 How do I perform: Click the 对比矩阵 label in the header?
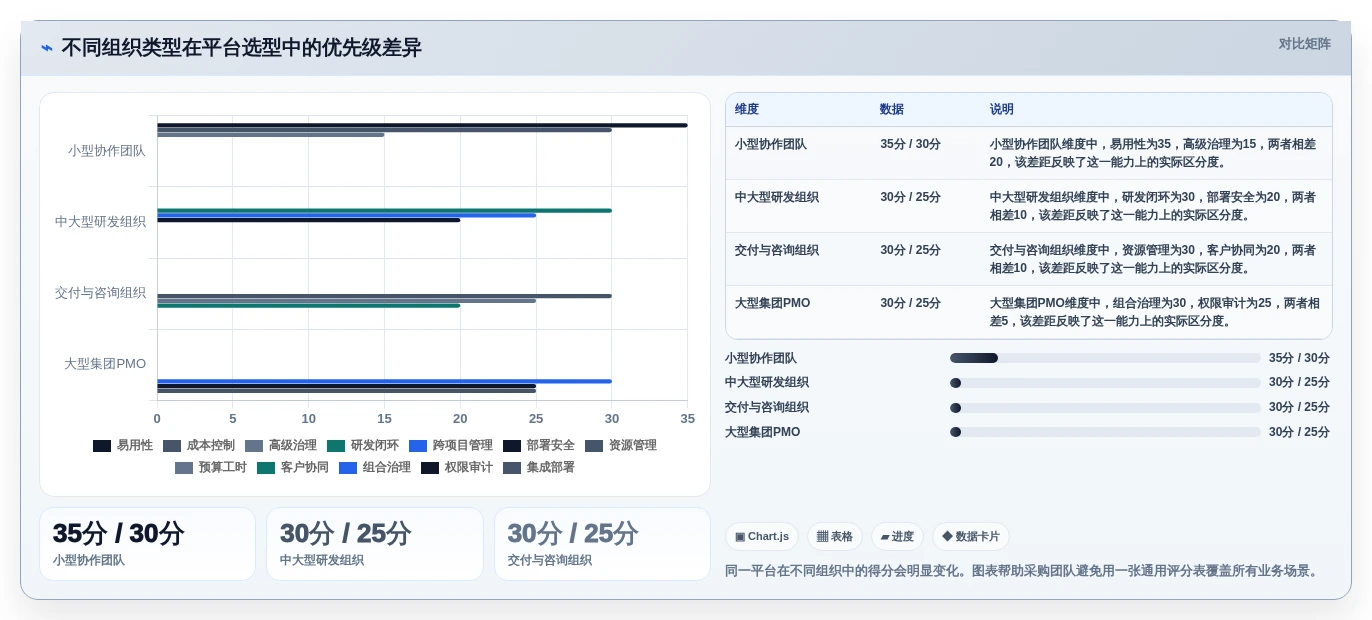point(1304,44)
